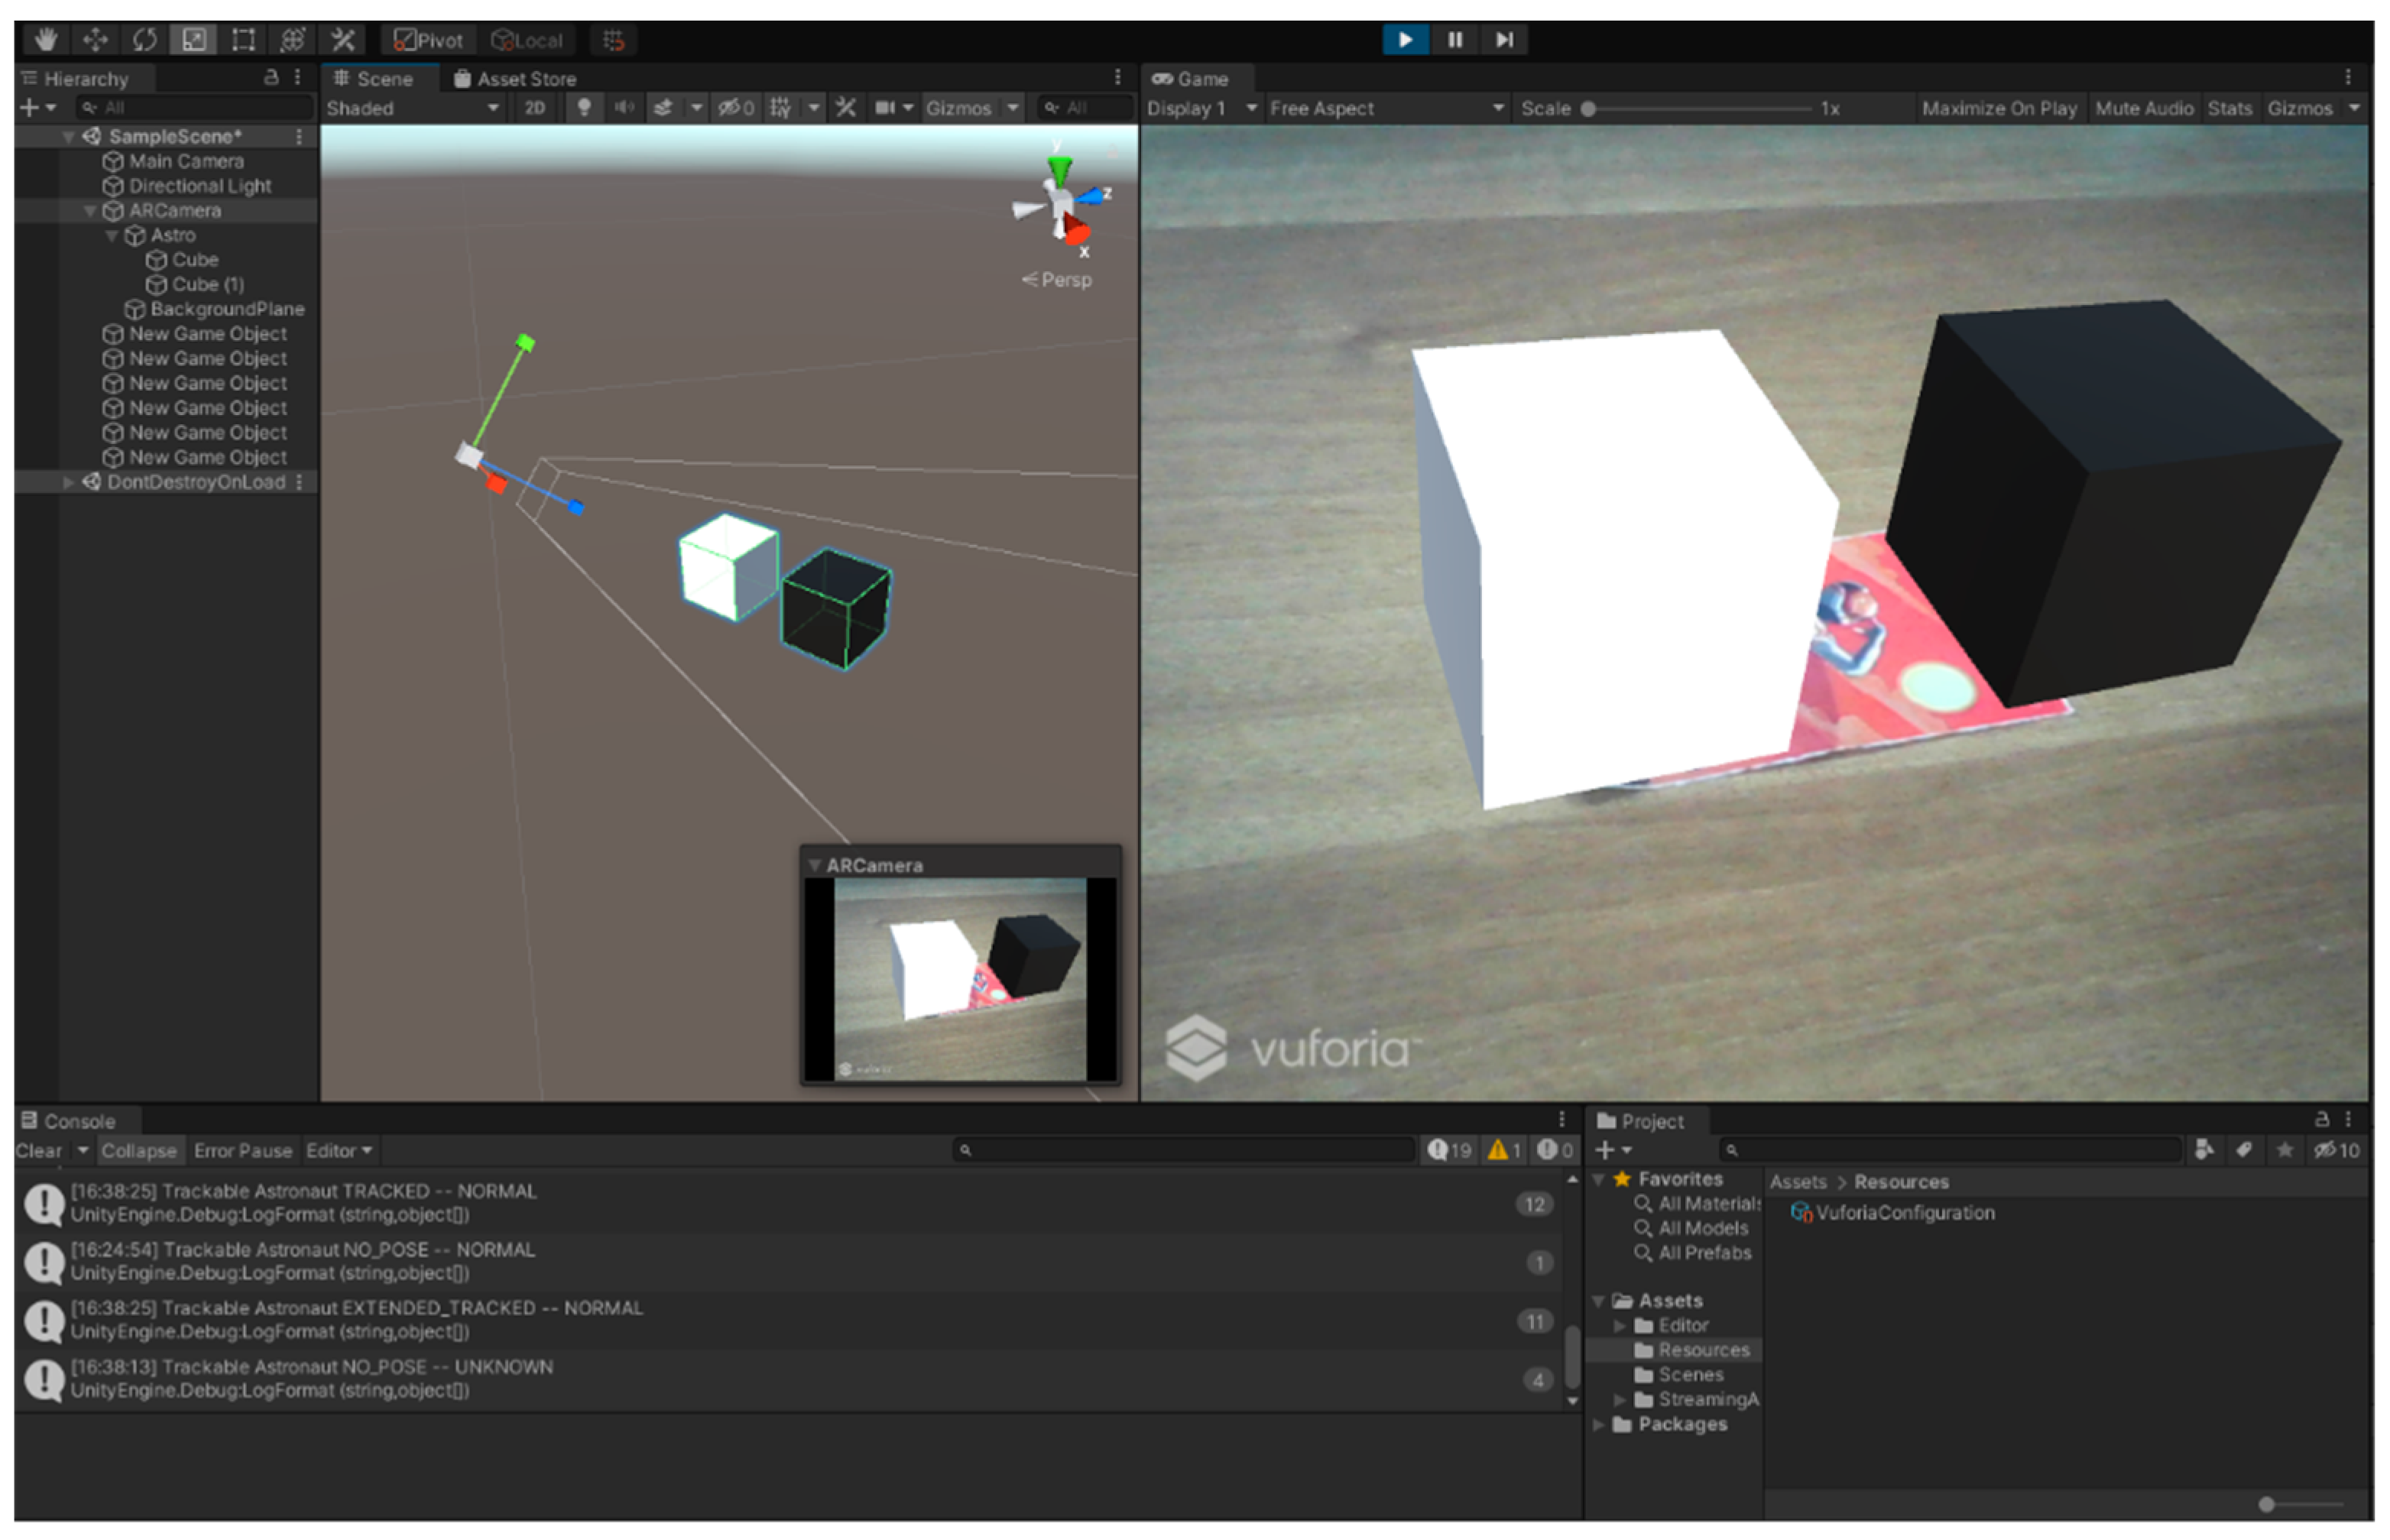Click the Clear console button
This screenshot has width=2390, height=1540.
38,1151
